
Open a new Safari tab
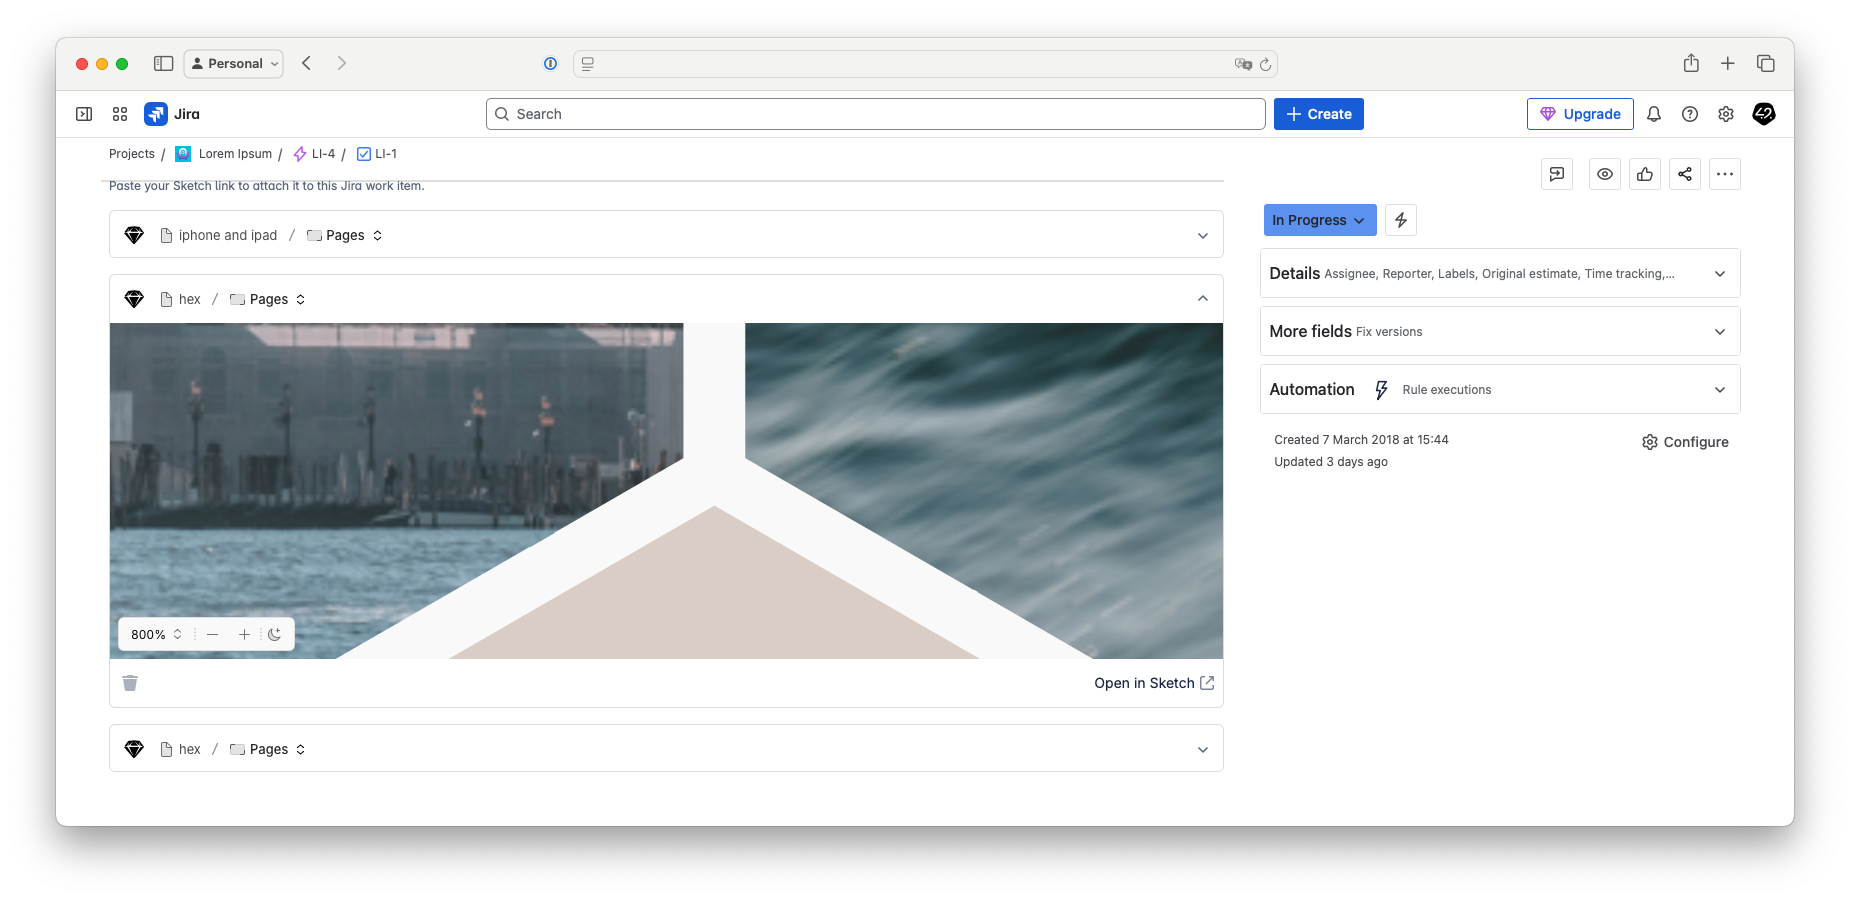tap(1727, 63)
